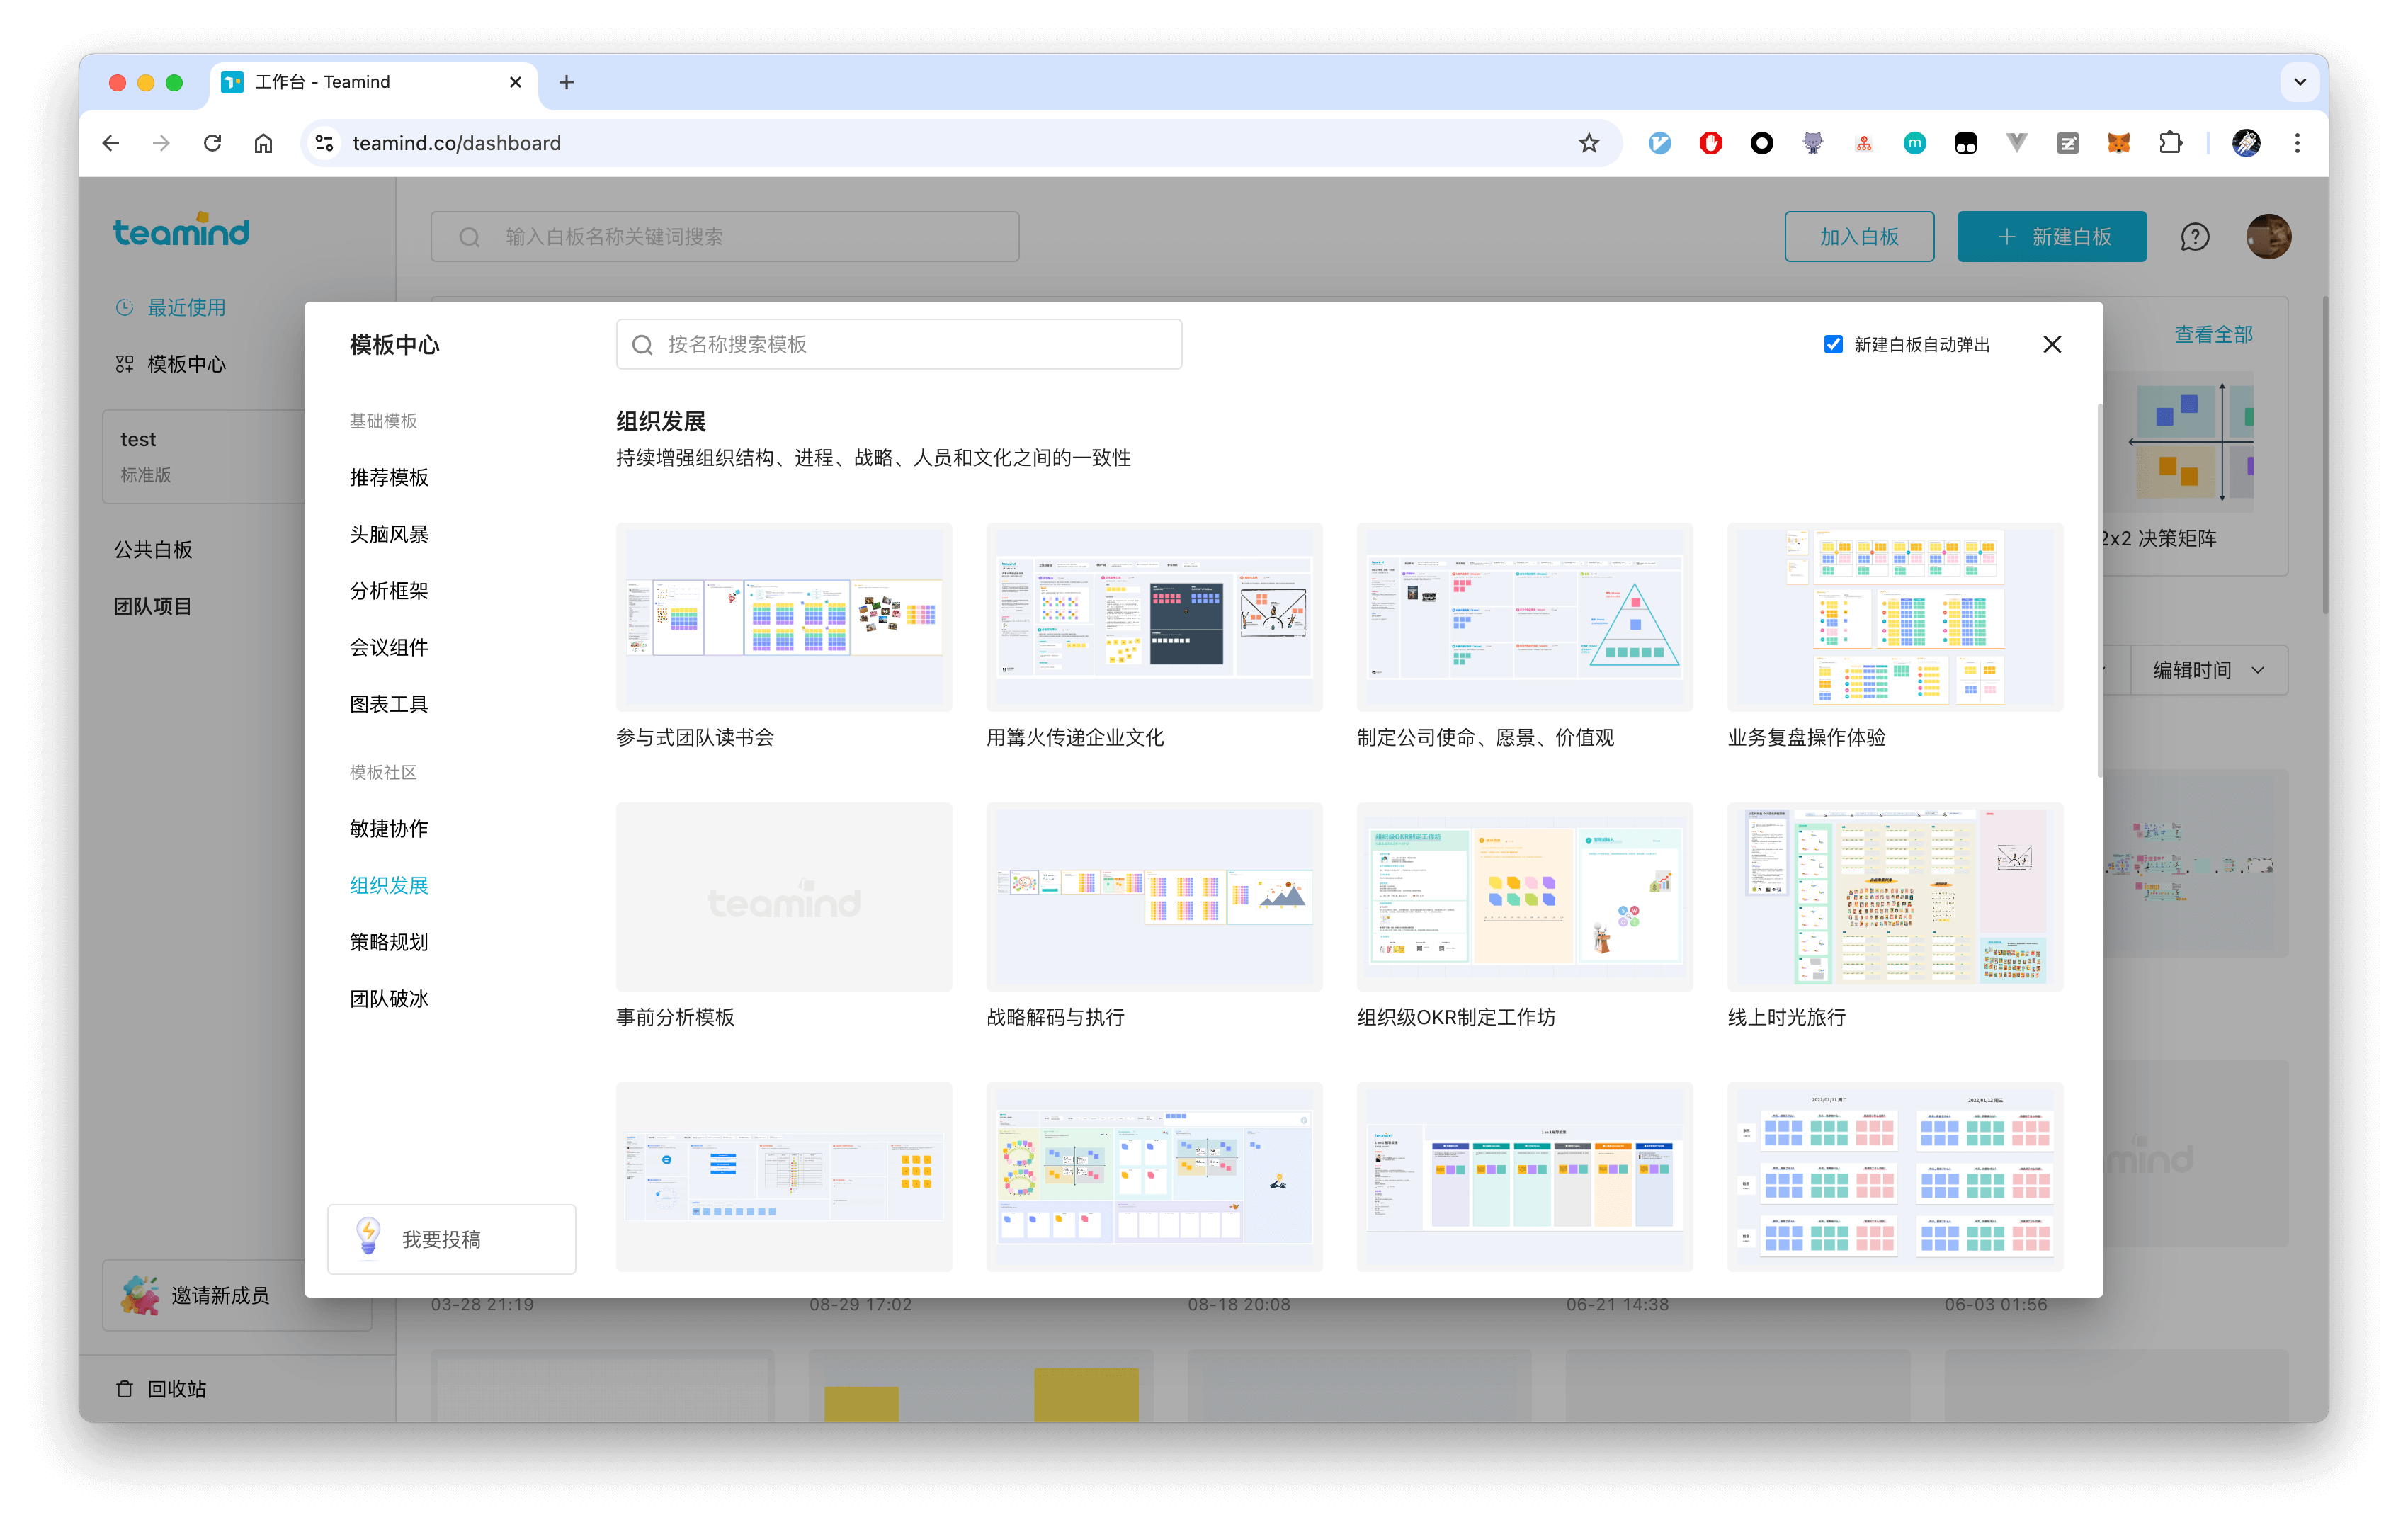Screen dimensions: 2408x1527
Task: Click 查看全部 link
Action: 2213,334
